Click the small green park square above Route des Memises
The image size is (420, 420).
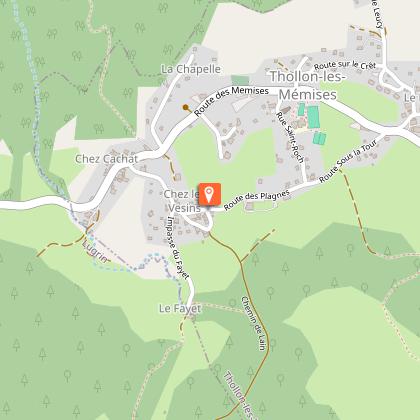[x=240, y=80]
